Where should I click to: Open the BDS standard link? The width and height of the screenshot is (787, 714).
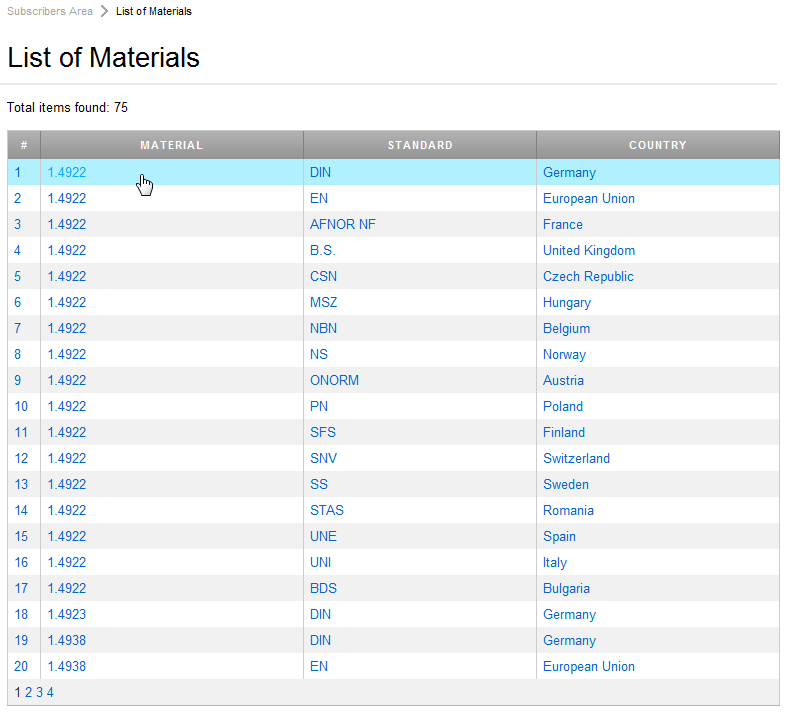click(x=323, y=589)
